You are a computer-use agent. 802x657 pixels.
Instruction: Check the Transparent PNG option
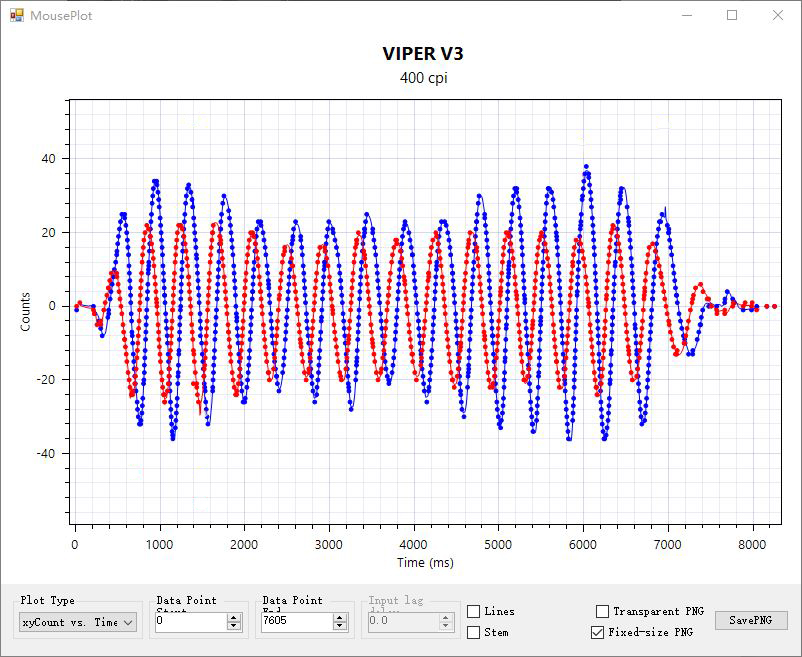point(602,611)
